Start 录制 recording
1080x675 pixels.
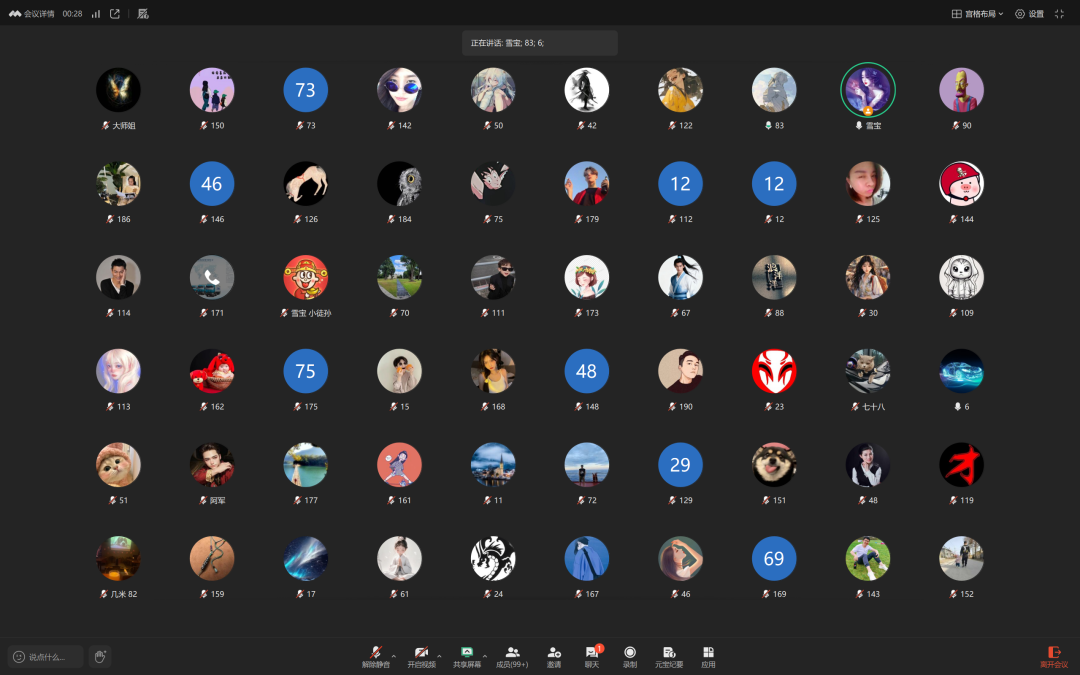(630, 657)
